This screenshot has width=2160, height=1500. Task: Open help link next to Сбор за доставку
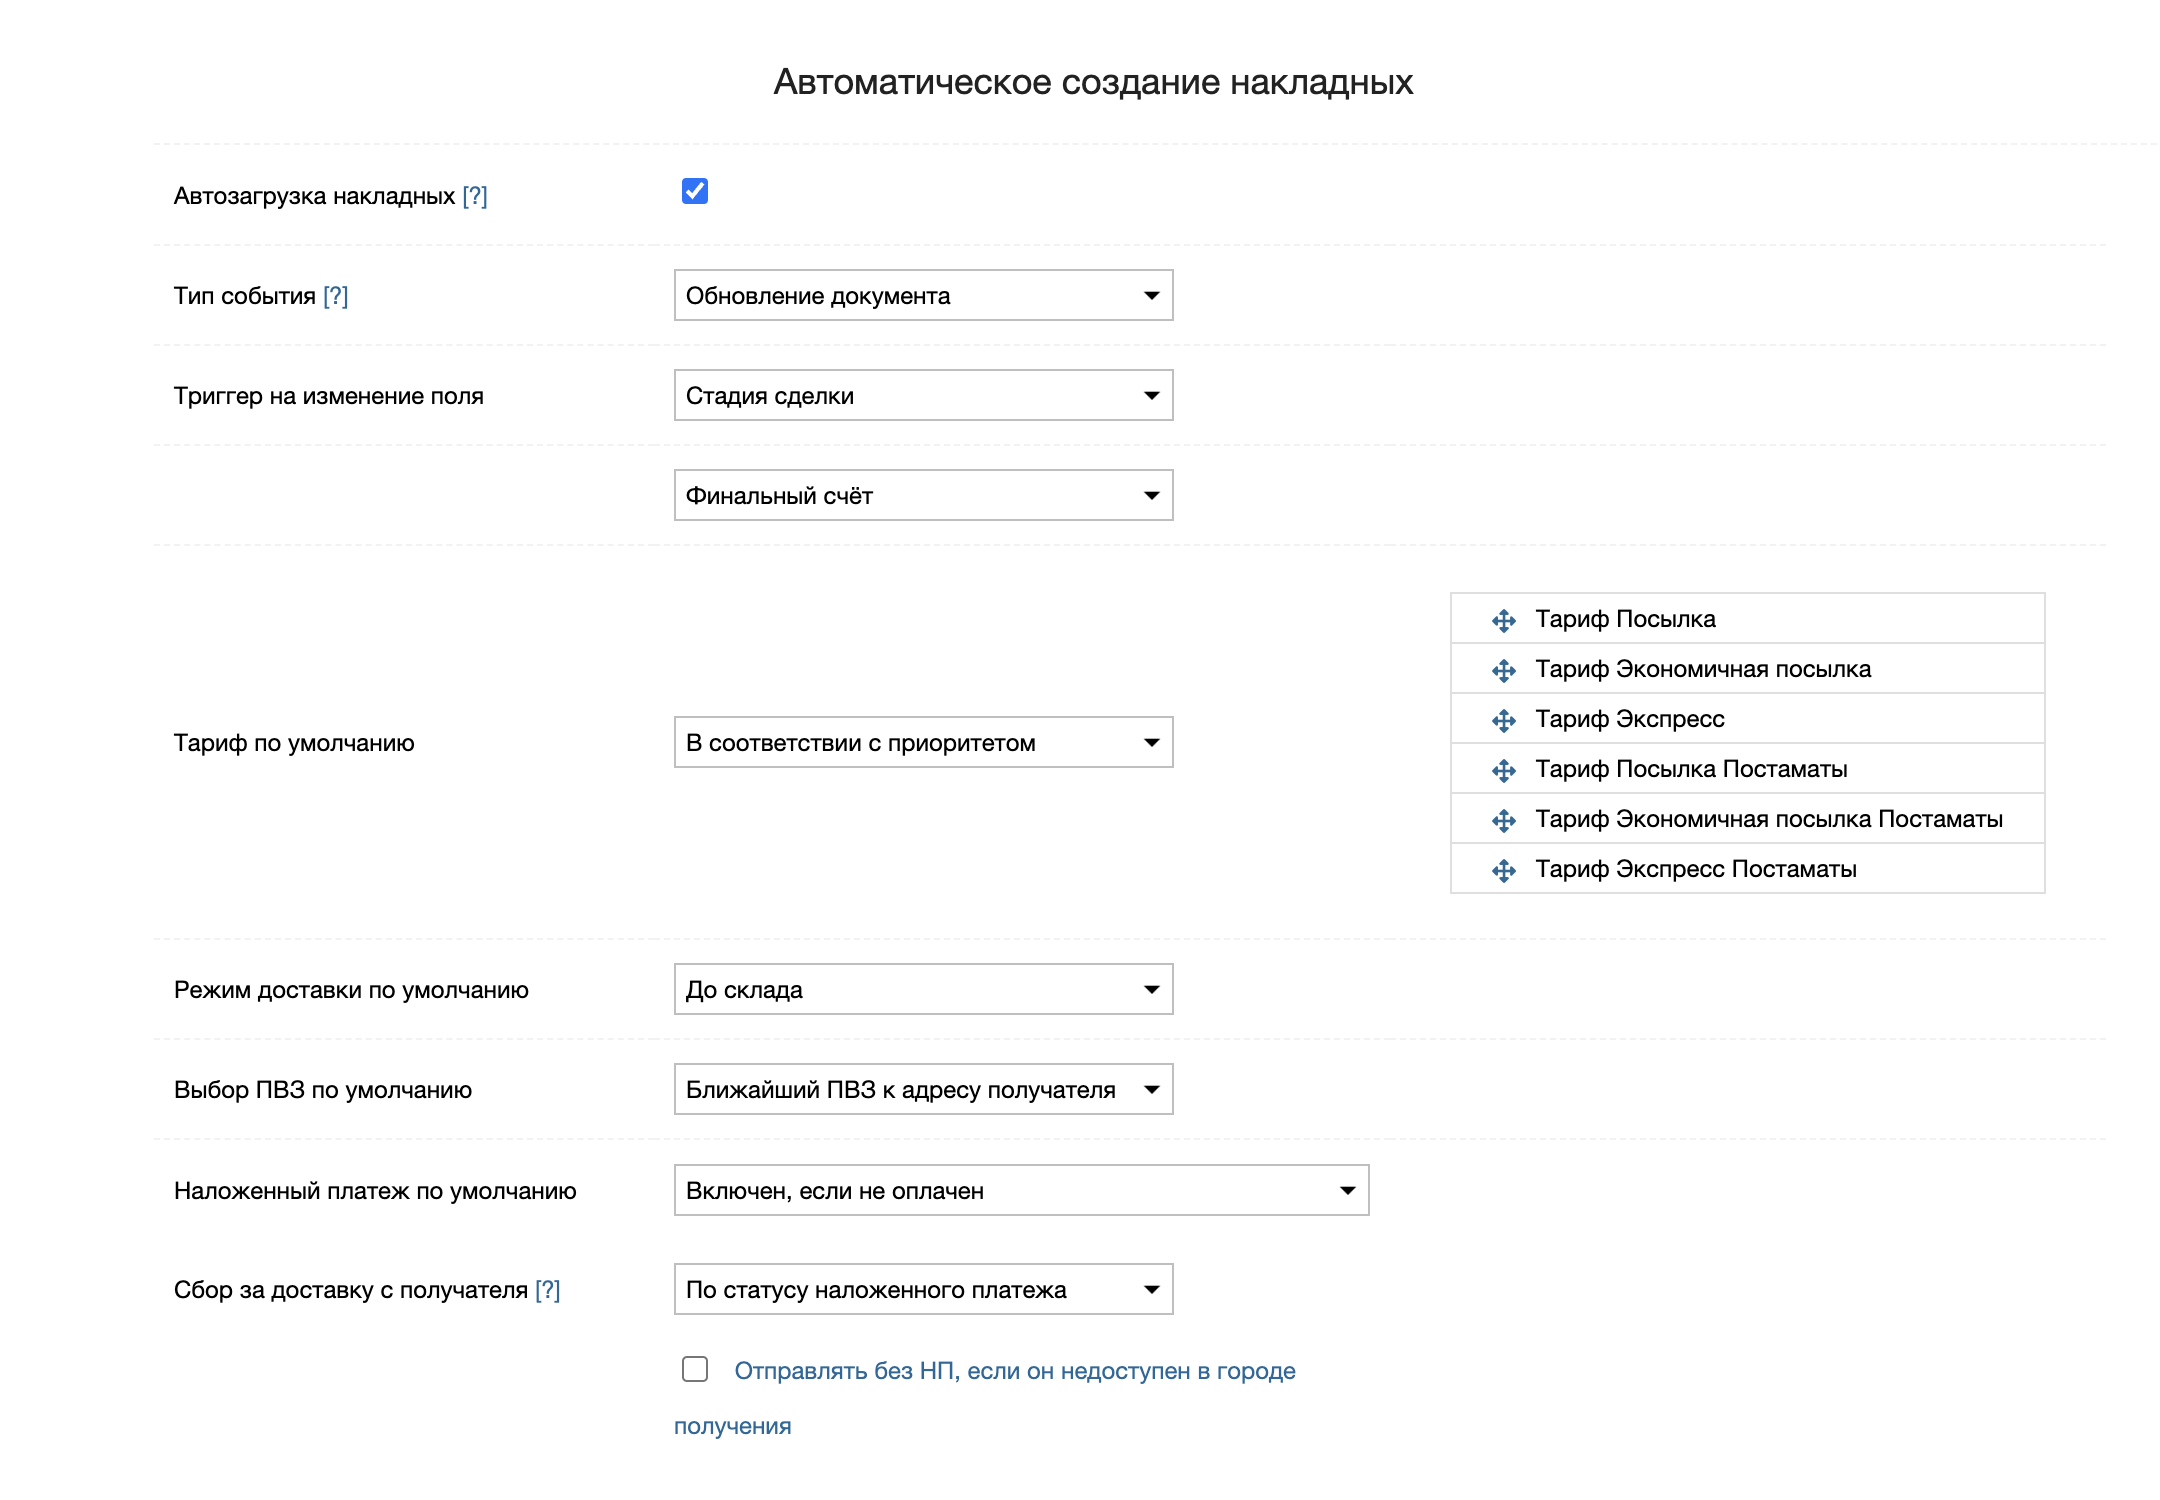(x=548, y=1290)
